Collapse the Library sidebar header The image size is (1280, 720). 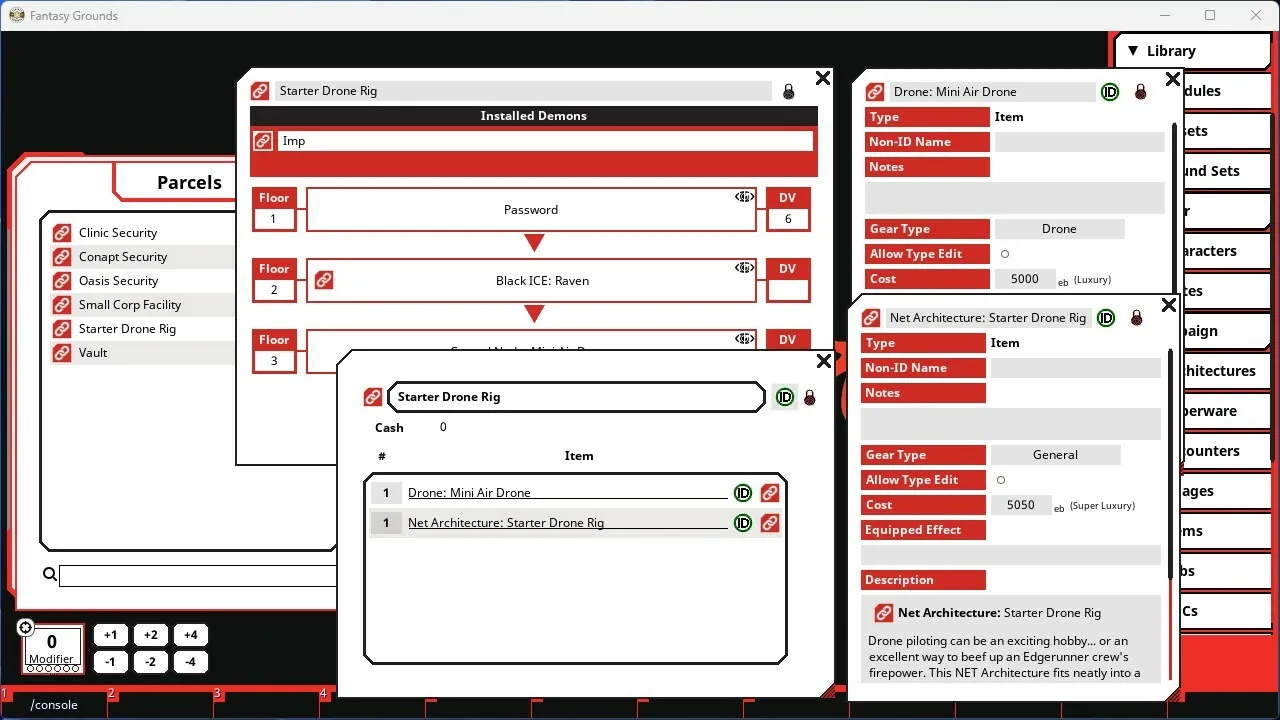[1192, 51]
